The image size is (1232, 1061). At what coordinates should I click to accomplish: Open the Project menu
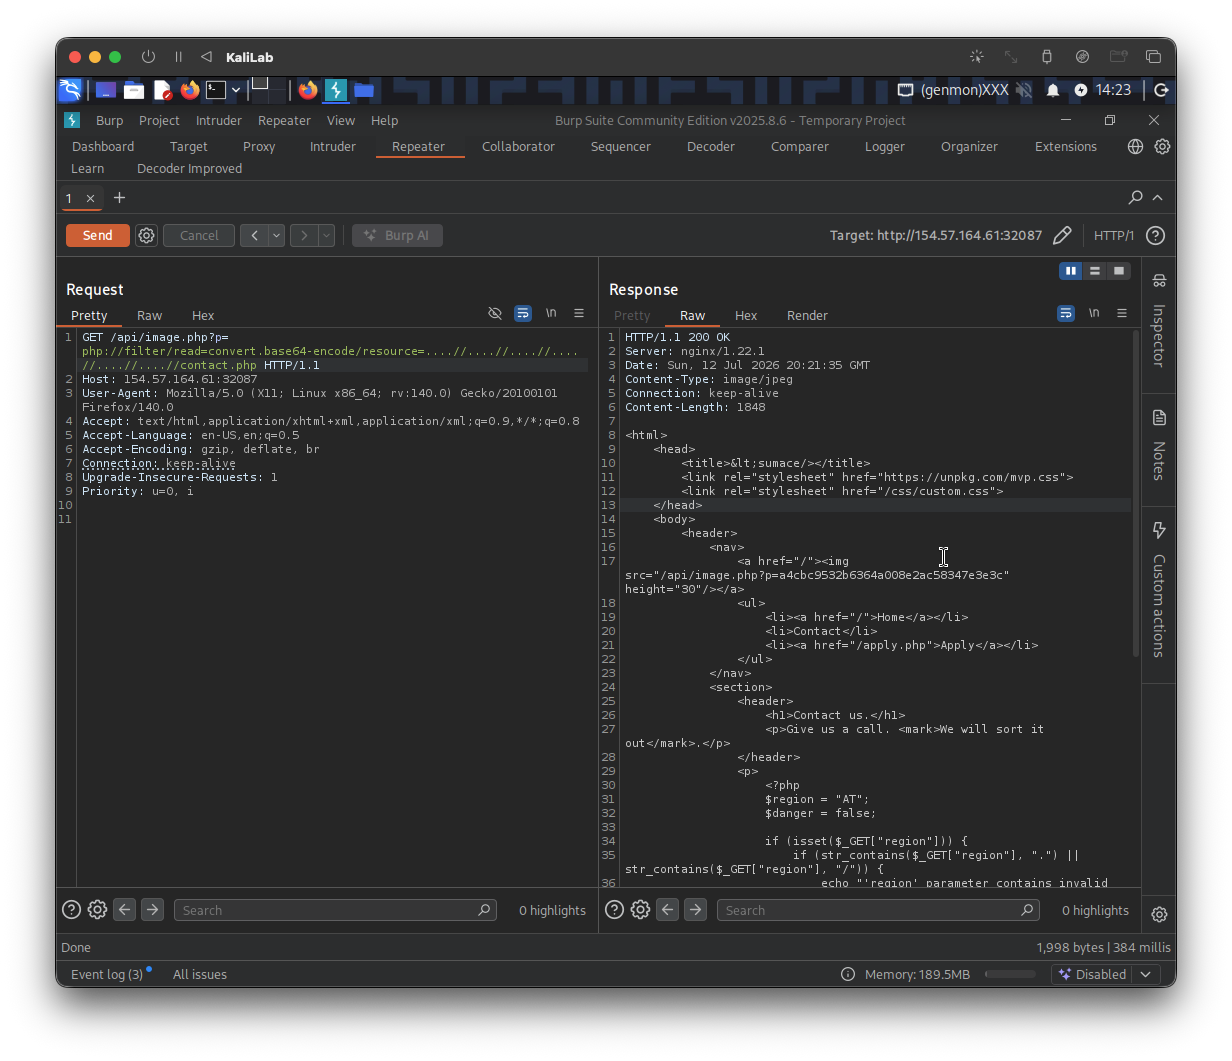pyautogui.click(x=159, y=120)
